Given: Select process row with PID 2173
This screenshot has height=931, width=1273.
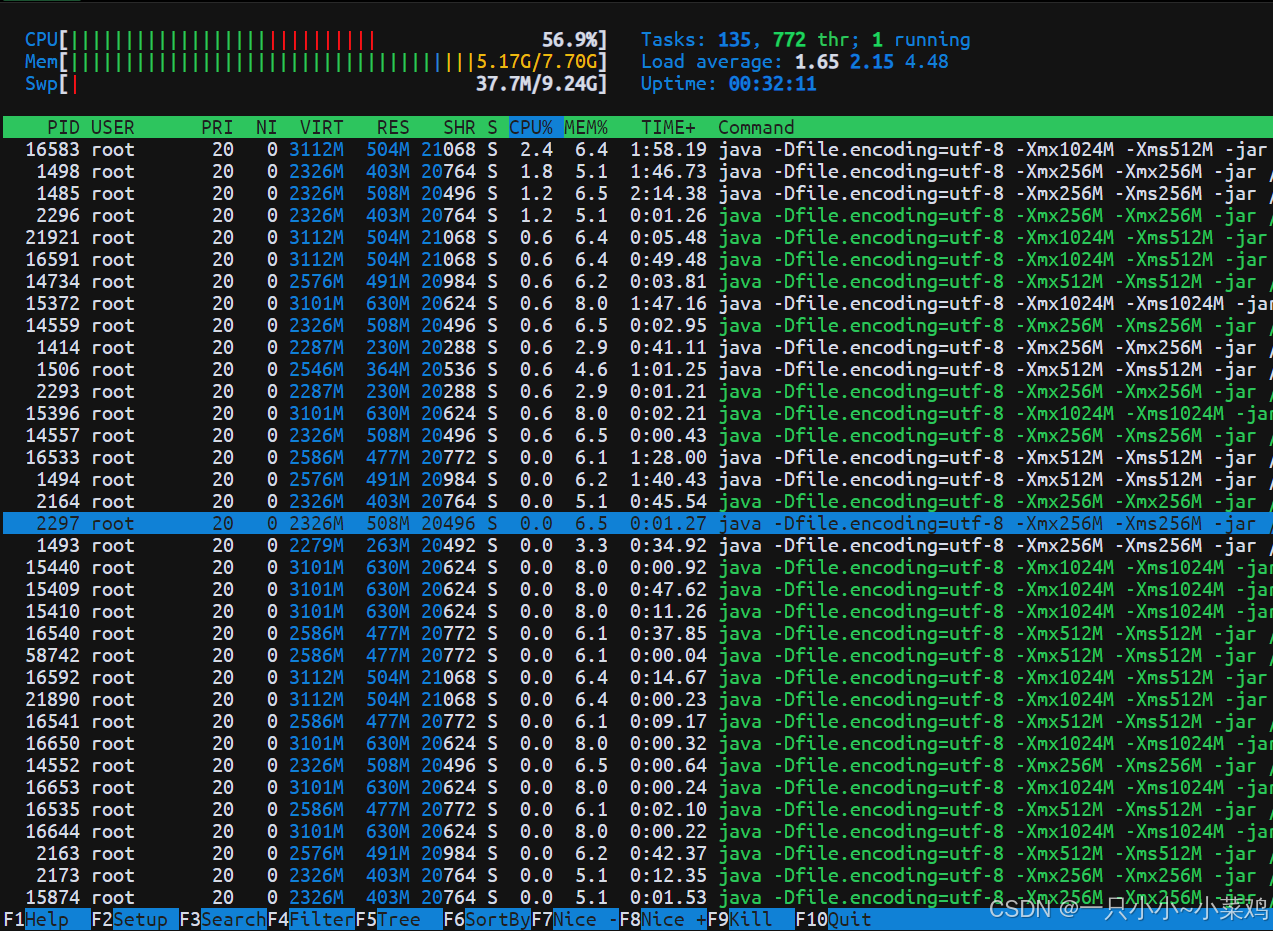Looking at the screenshot, I should coord(636,876).
